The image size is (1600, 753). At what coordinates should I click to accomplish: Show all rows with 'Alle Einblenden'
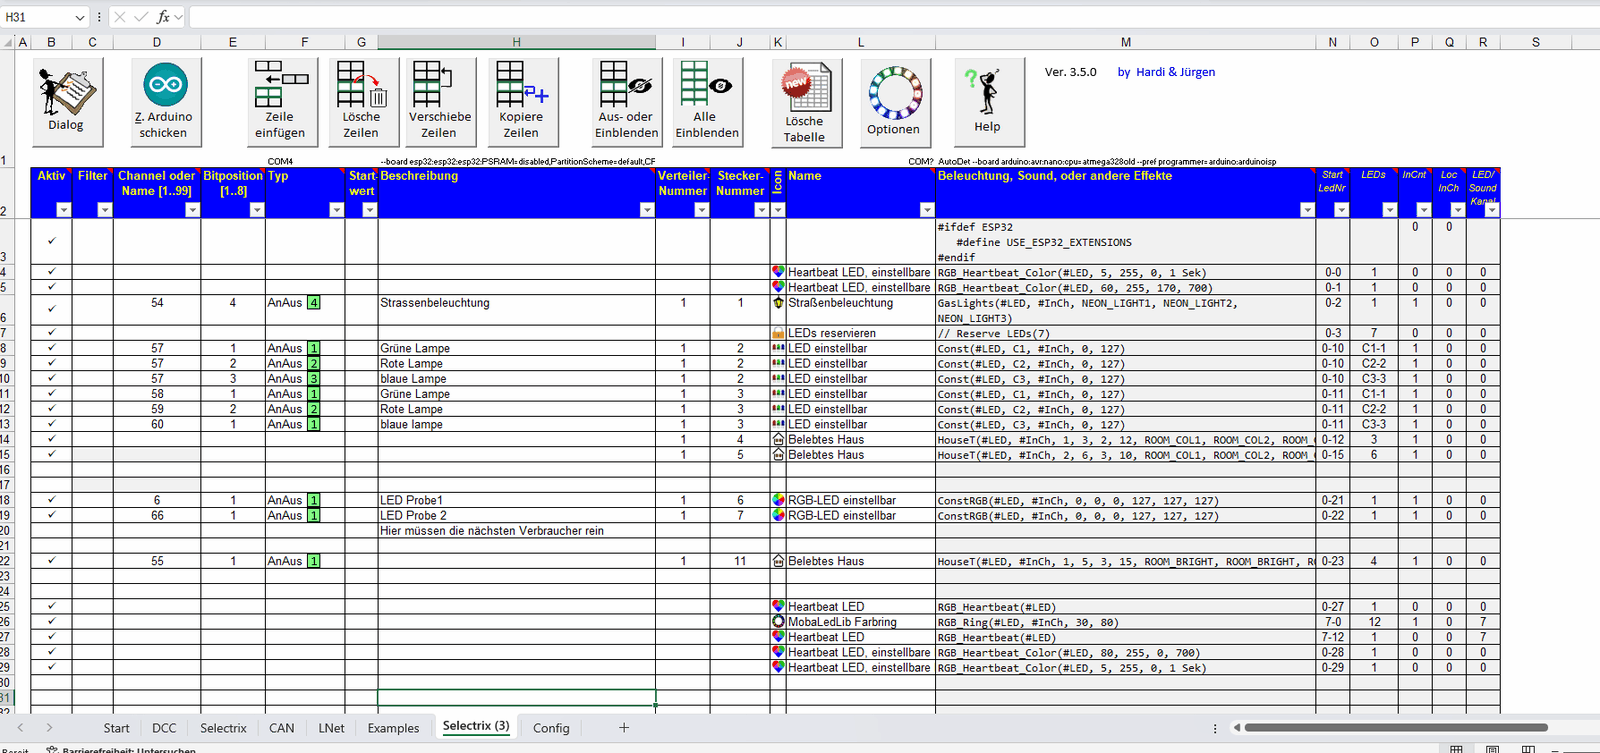pos(707,100)
